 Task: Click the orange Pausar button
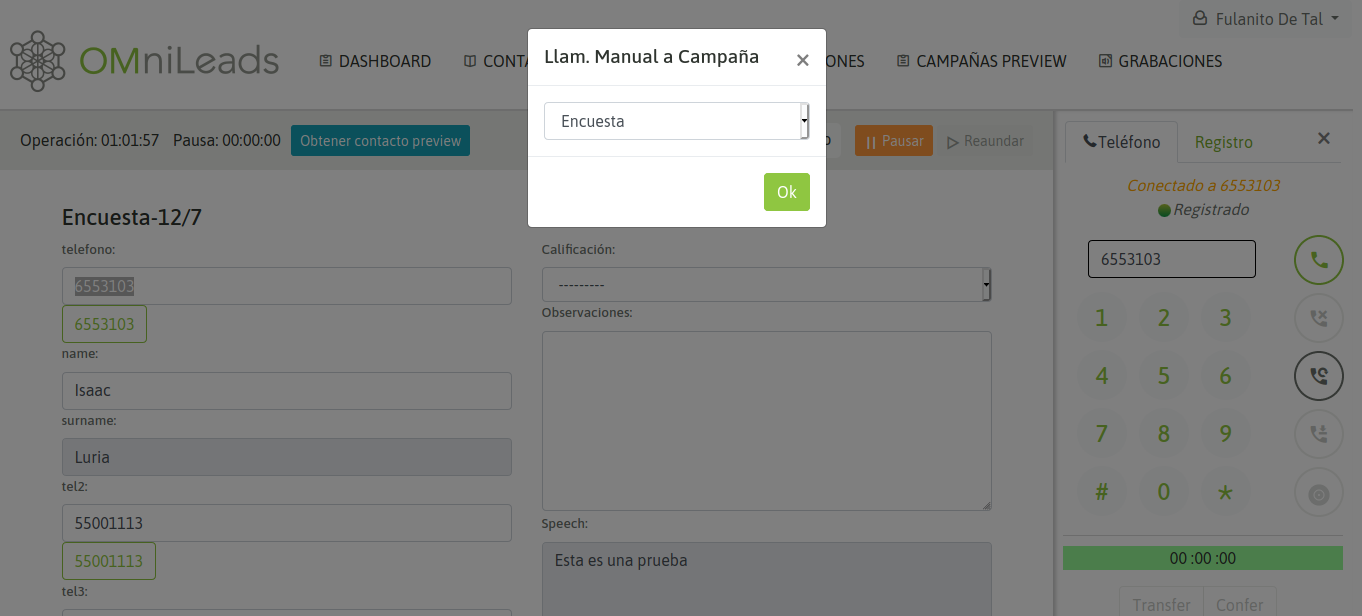click(893, 141)
